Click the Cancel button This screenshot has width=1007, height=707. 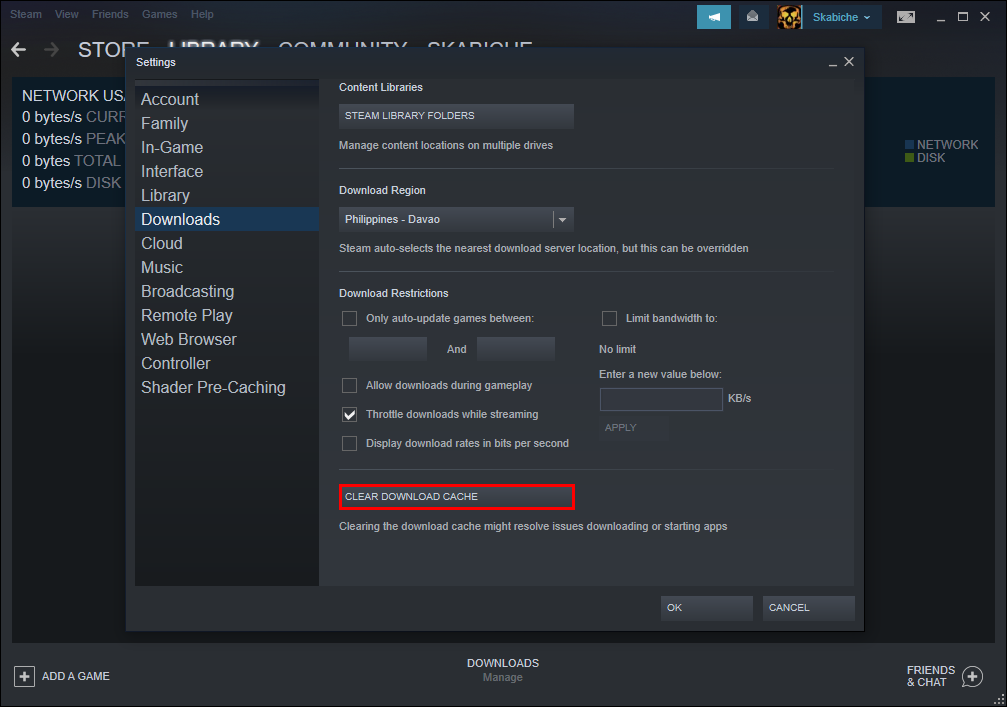point(808,607)
